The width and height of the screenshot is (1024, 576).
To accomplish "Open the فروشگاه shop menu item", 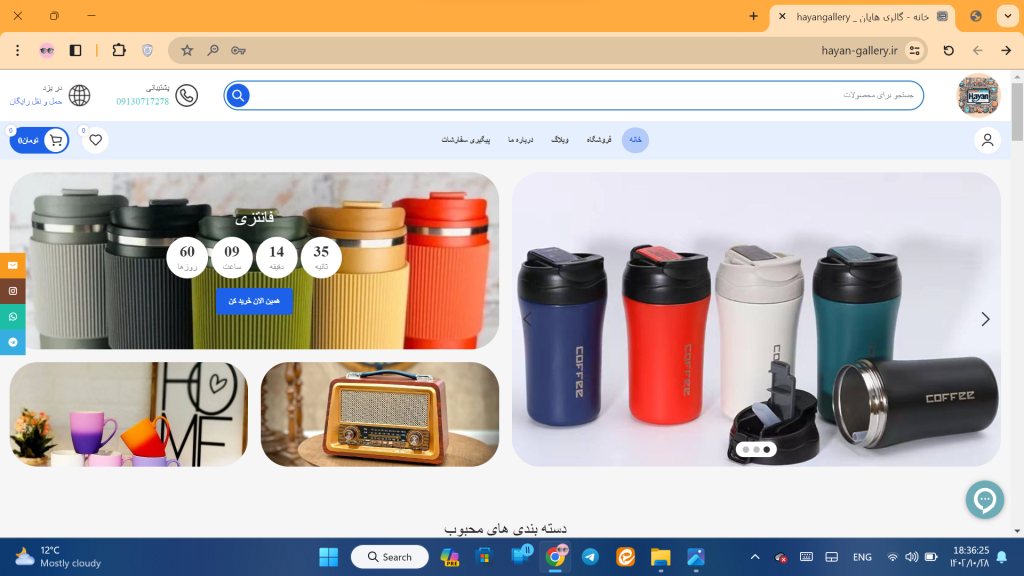I will click(x=599, y=140).
